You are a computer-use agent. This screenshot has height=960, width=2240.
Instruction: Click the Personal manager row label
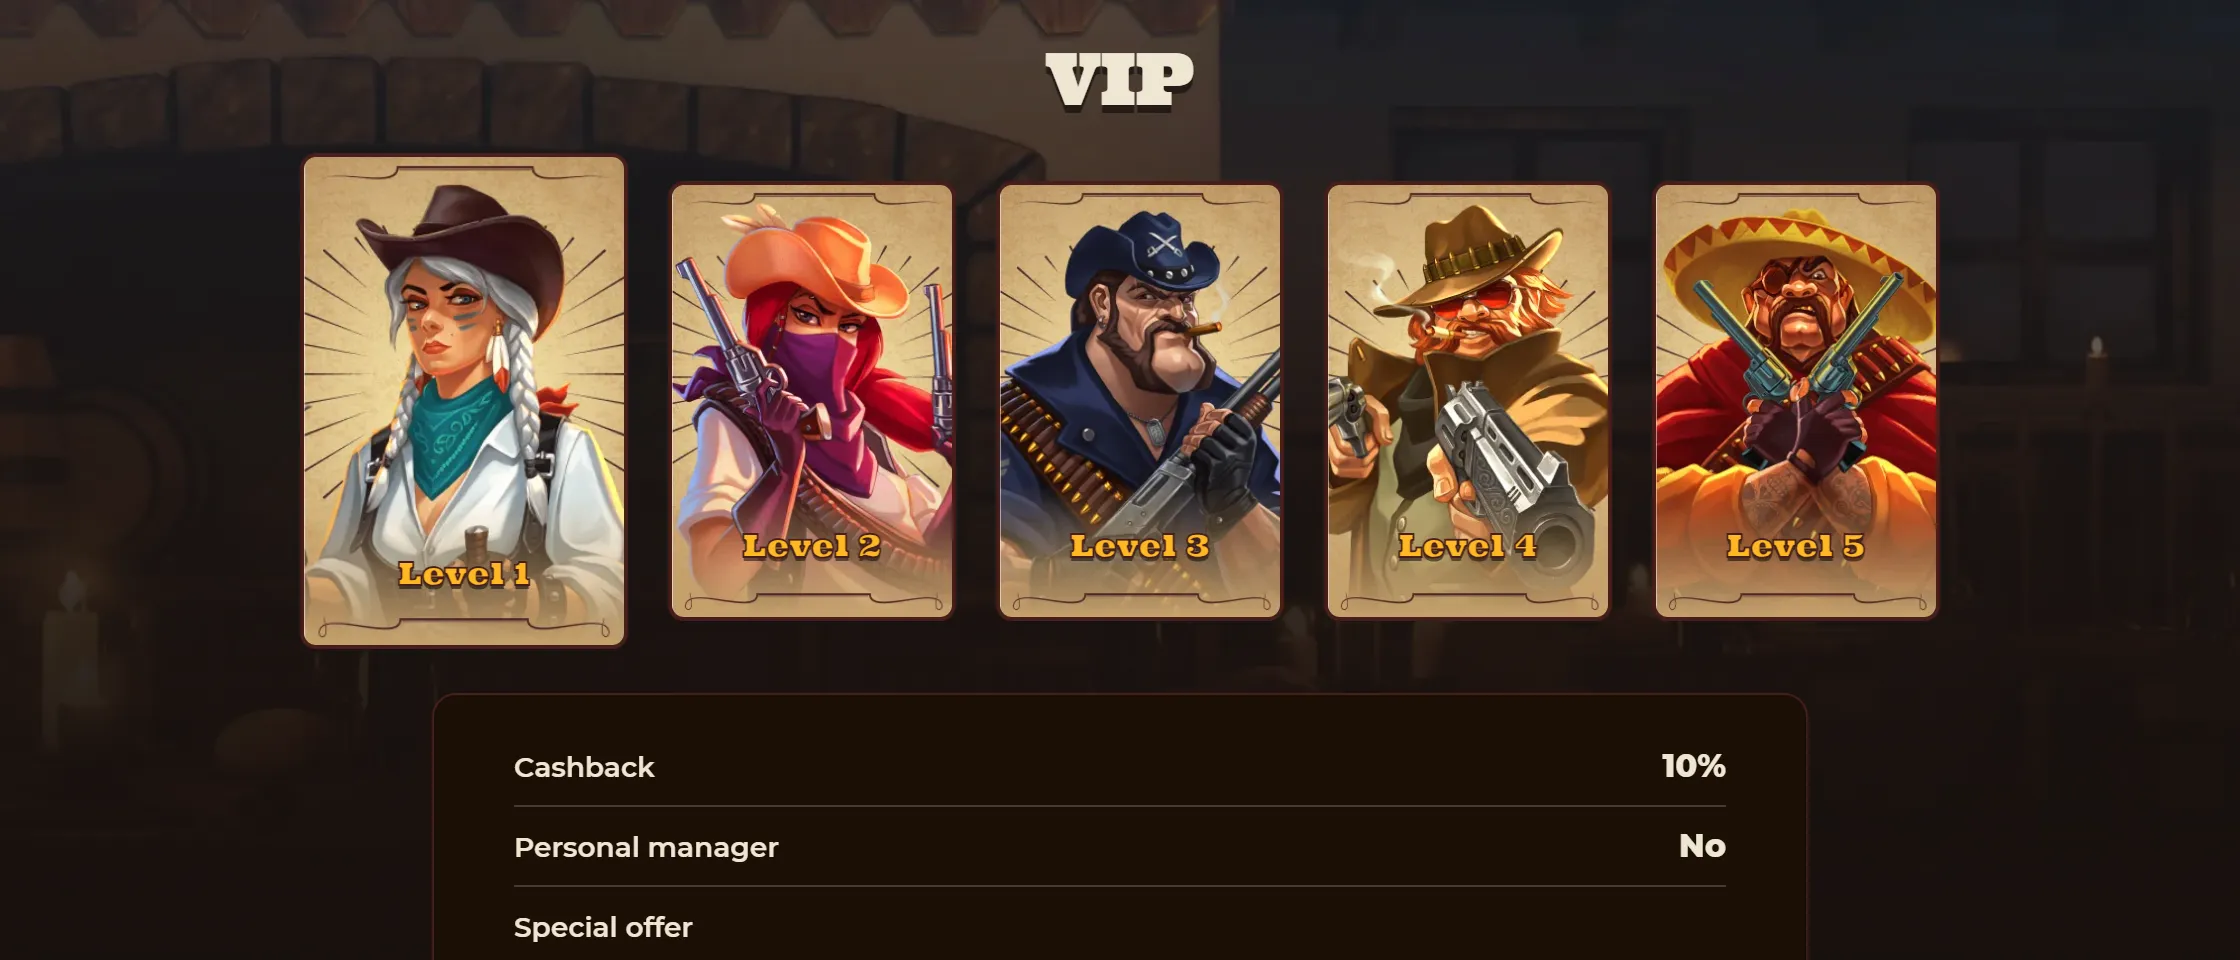(646, 847)
